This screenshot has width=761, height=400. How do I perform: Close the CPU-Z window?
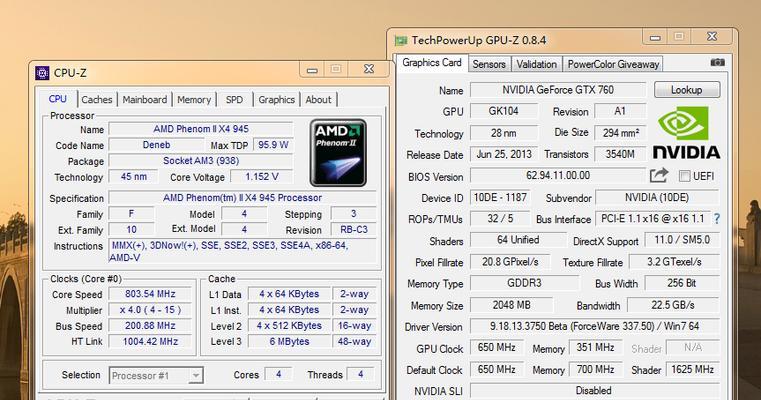(x=369, y=69)
